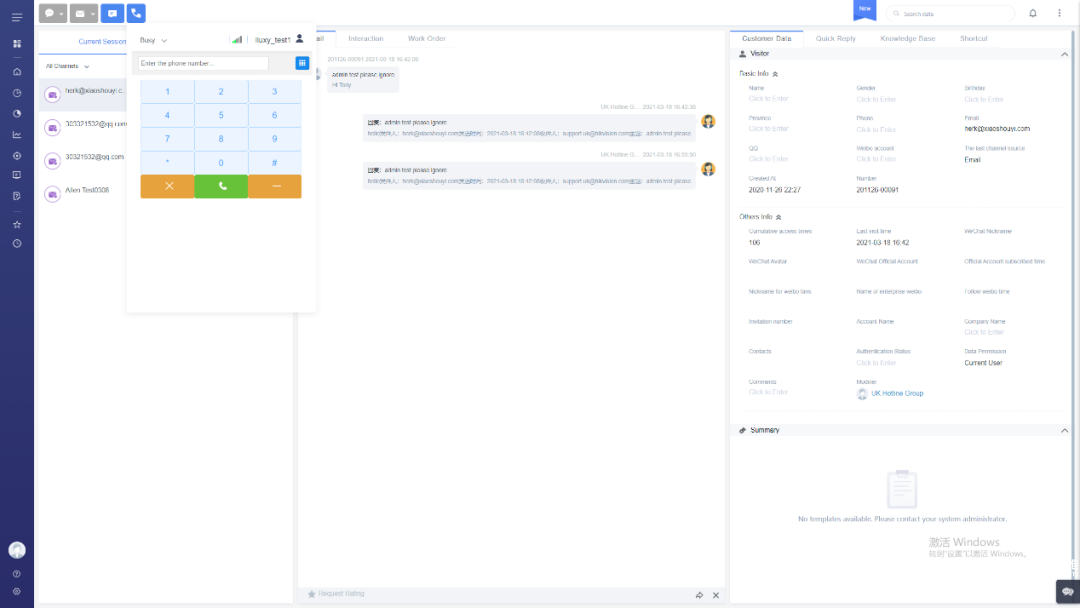Open the Busy status dropdown
The width and height of the screenshot is (1080, 608).
click(x=154, y=40)
